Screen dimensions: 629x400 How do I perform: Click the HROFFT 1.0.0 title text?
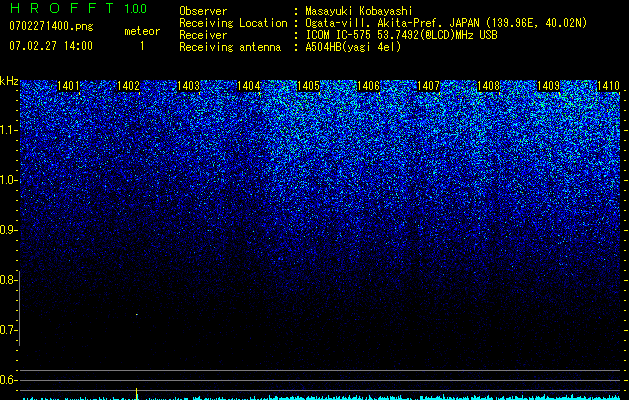pos(78,8)
